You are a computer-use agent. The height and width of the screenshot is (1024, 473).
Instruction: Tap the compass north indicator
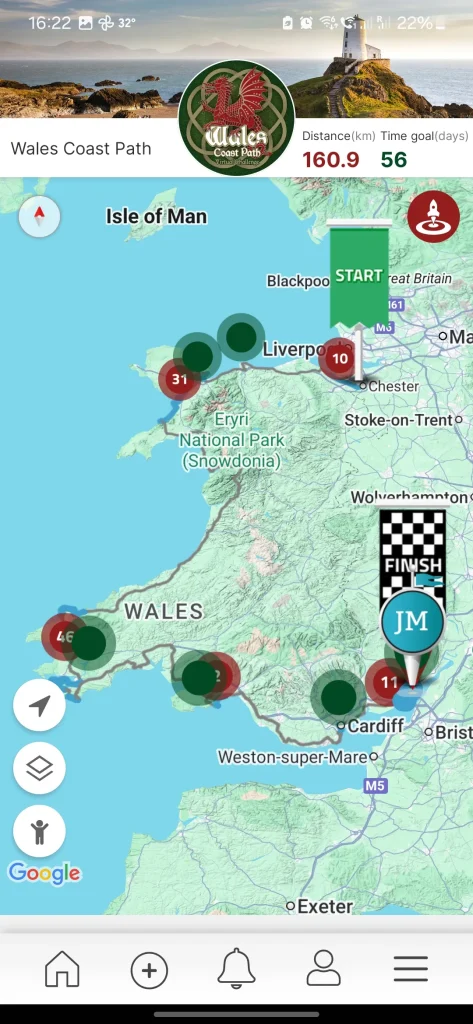[39, 216]
